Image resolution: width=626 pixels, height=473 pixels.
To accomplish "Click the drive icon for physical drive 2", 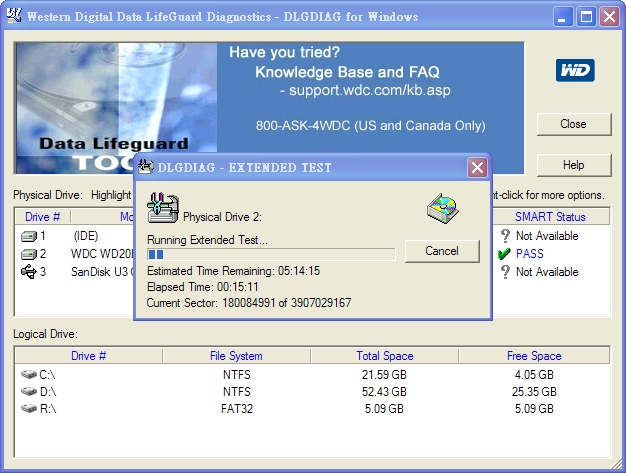I will (29, 254).
